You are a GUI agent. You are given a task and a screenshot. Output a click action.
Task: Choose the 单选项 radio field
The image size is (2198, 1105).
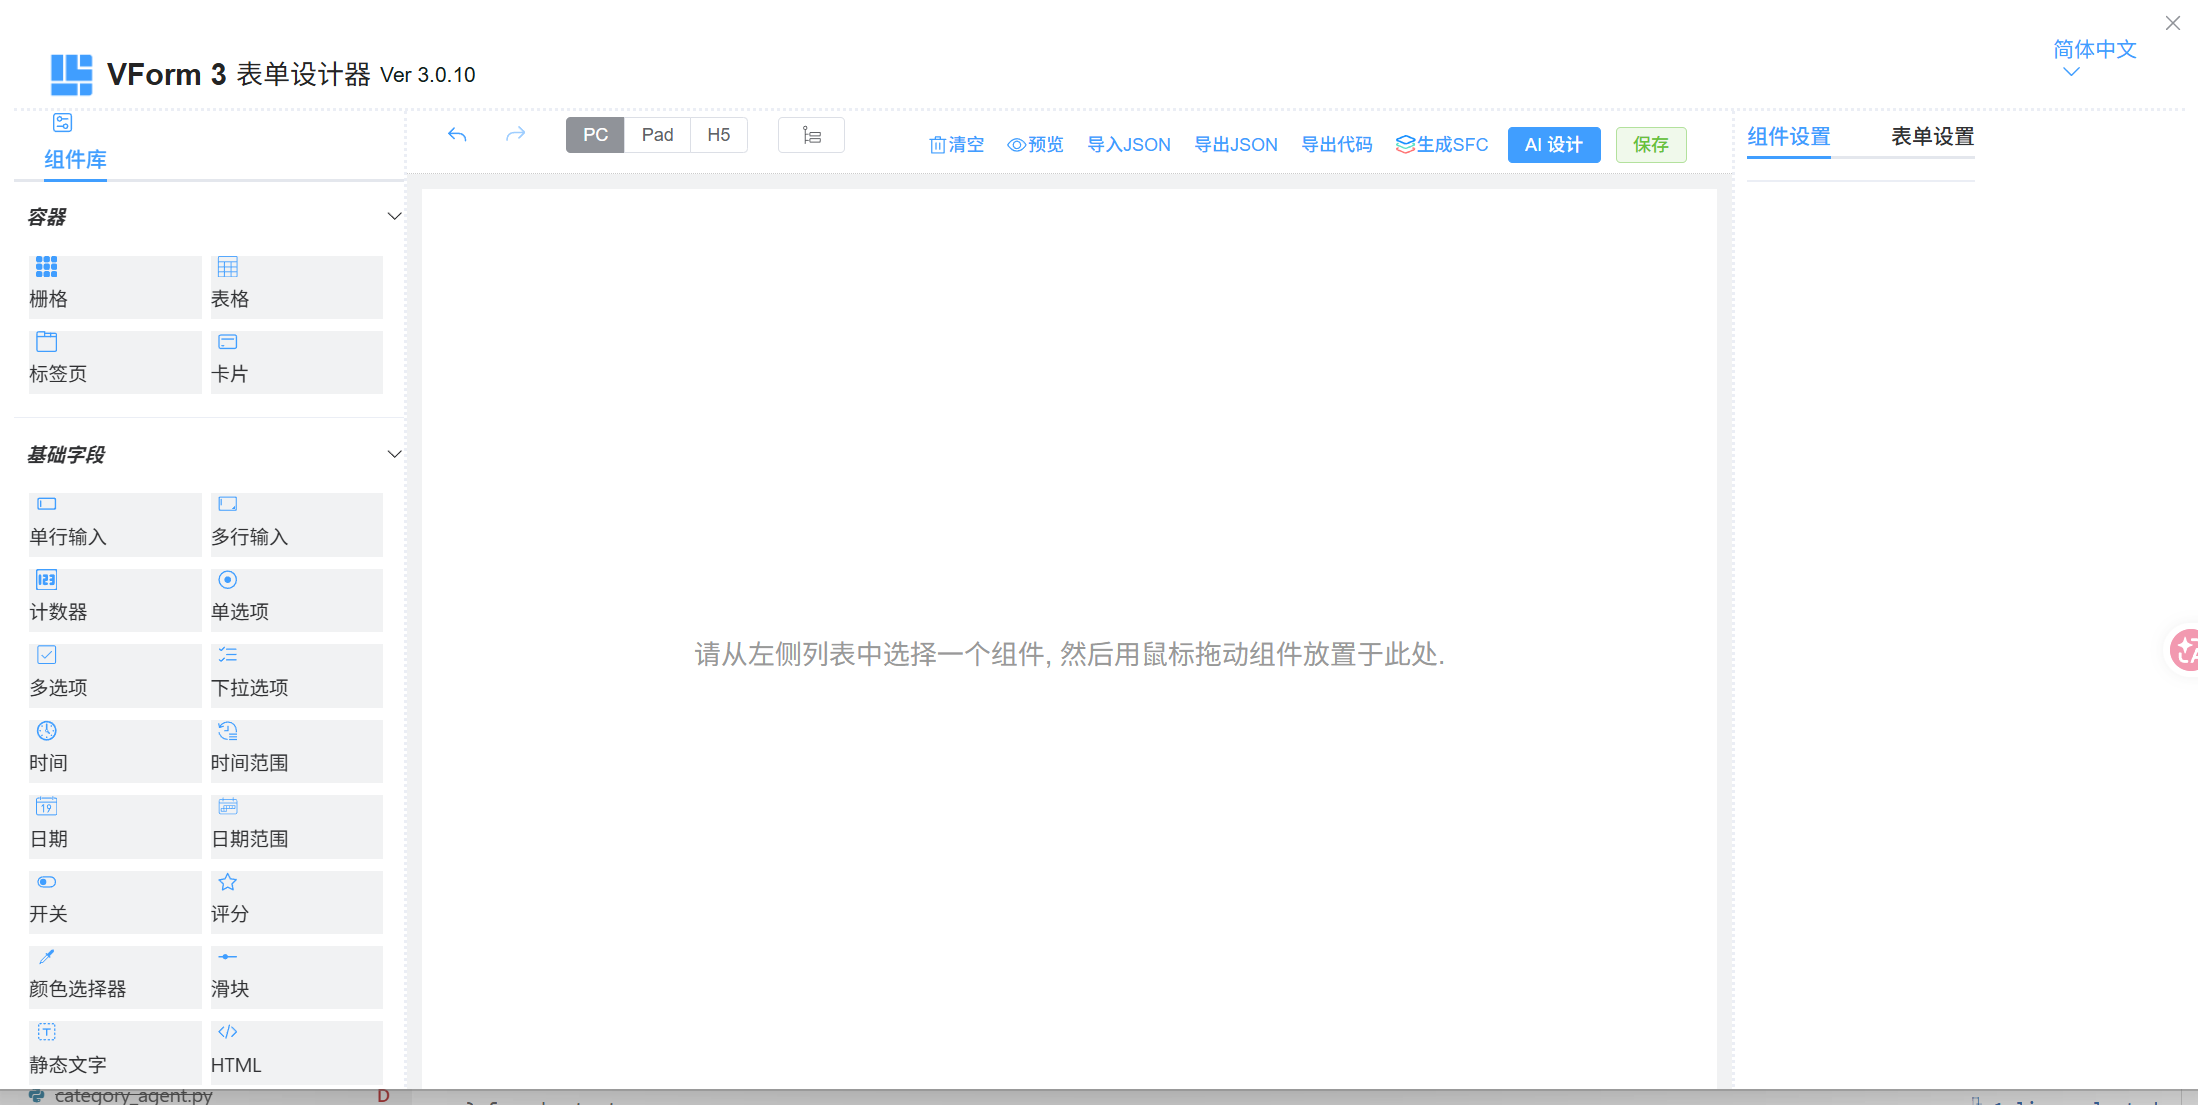[x=296, y=600]
